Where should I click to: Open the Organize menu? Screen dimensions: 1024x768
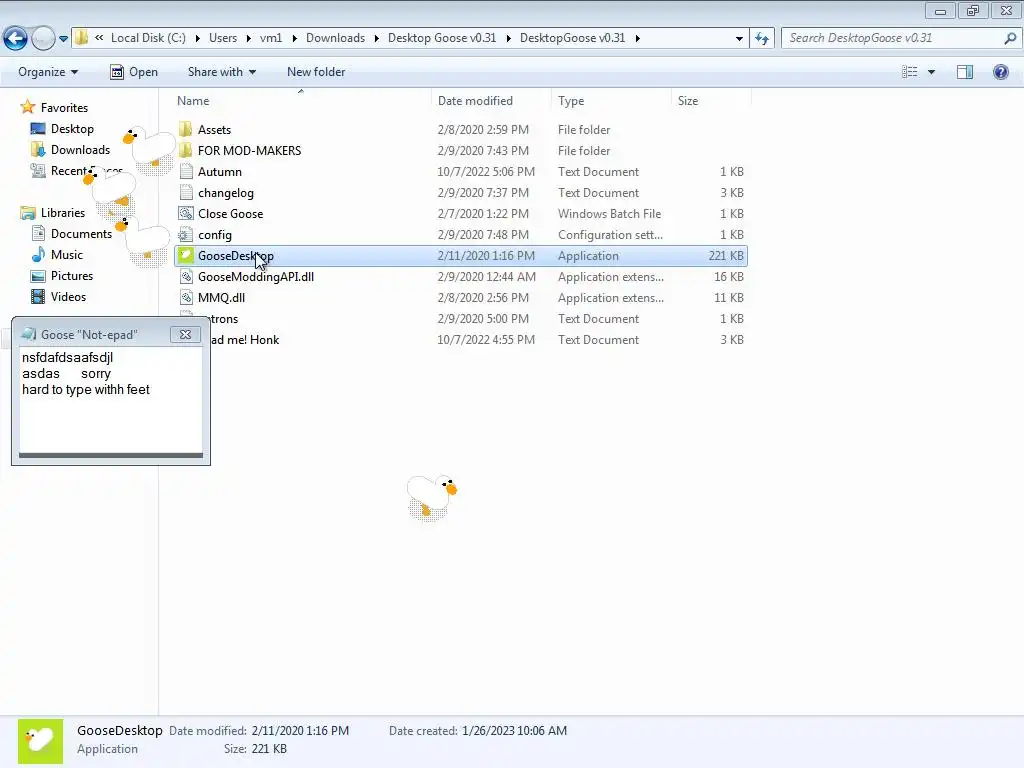(48, 72)
